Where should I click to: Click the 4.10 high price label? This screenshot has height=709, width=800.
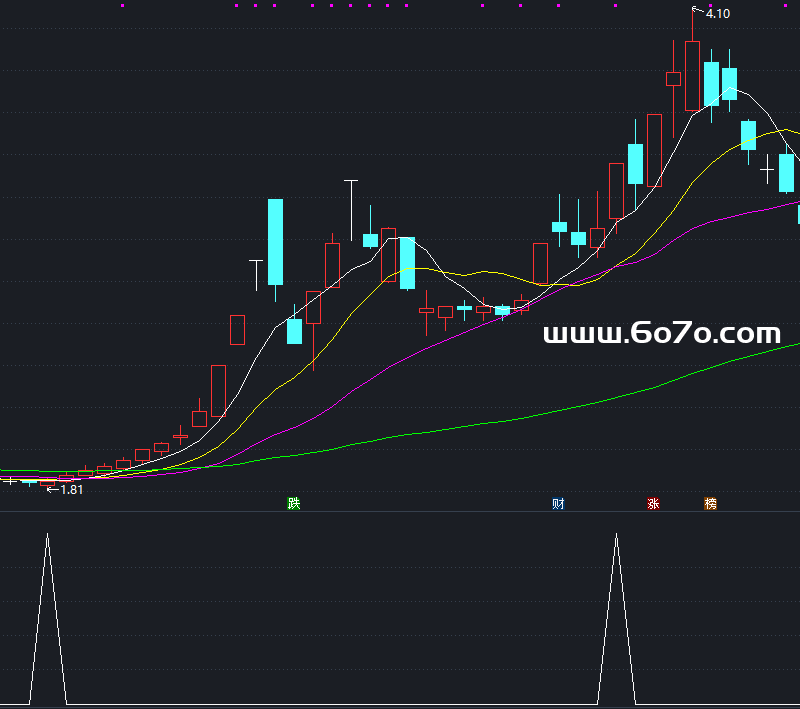point(717,14)
